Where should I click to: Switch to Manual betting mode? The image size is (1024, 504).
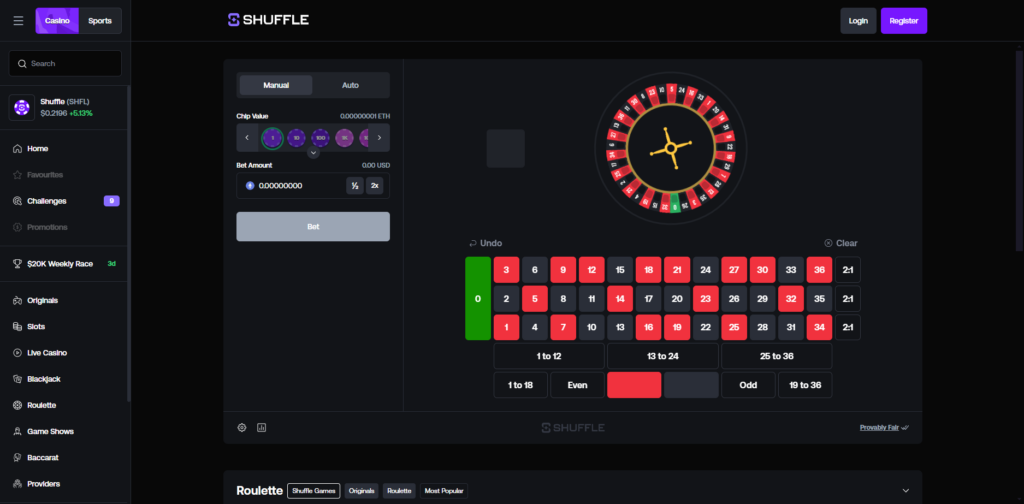click(276, 85)
